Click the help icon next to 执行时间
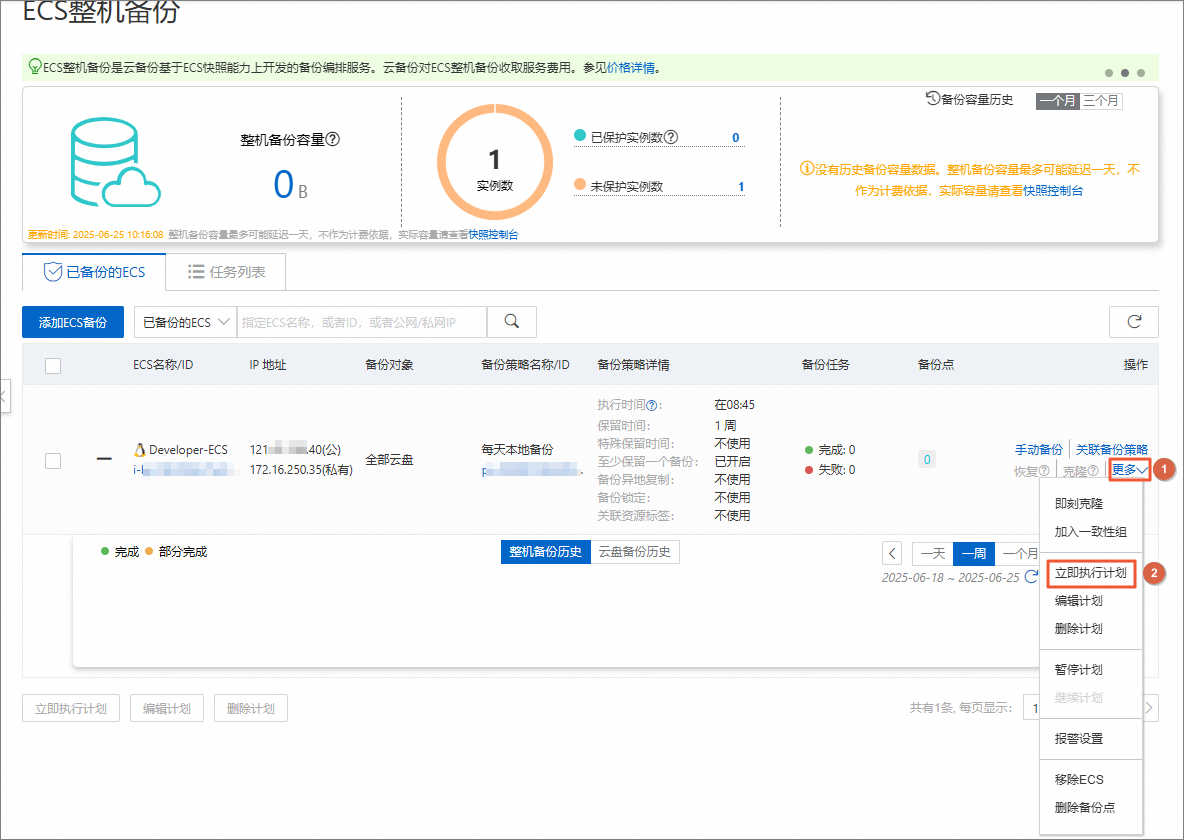The width and height of the screenshot is (1184, 840). coord(652,406)
